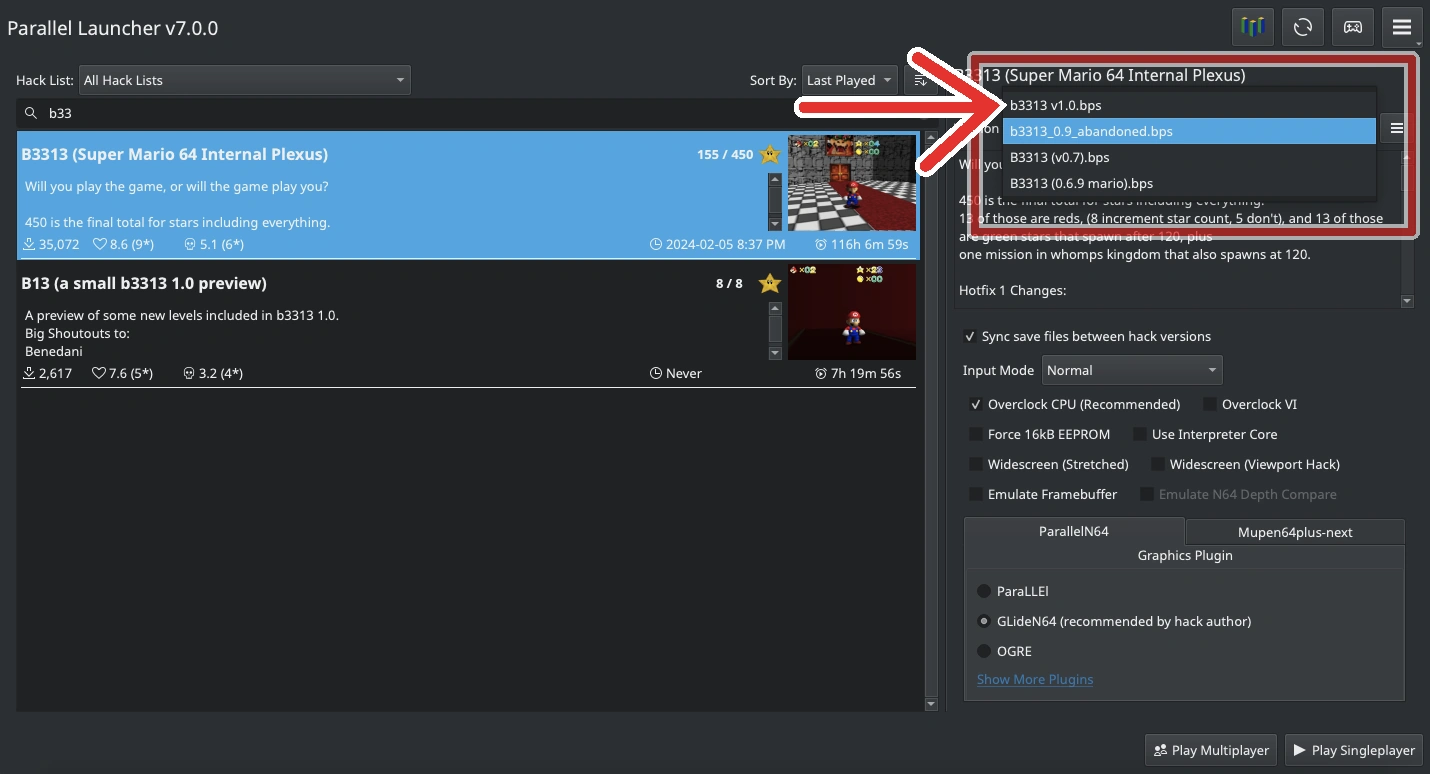Switch to the Mupen64plus-next tab
Image resolution: width=1430 pixels, height=774 pixels.
coord(1295,532)
